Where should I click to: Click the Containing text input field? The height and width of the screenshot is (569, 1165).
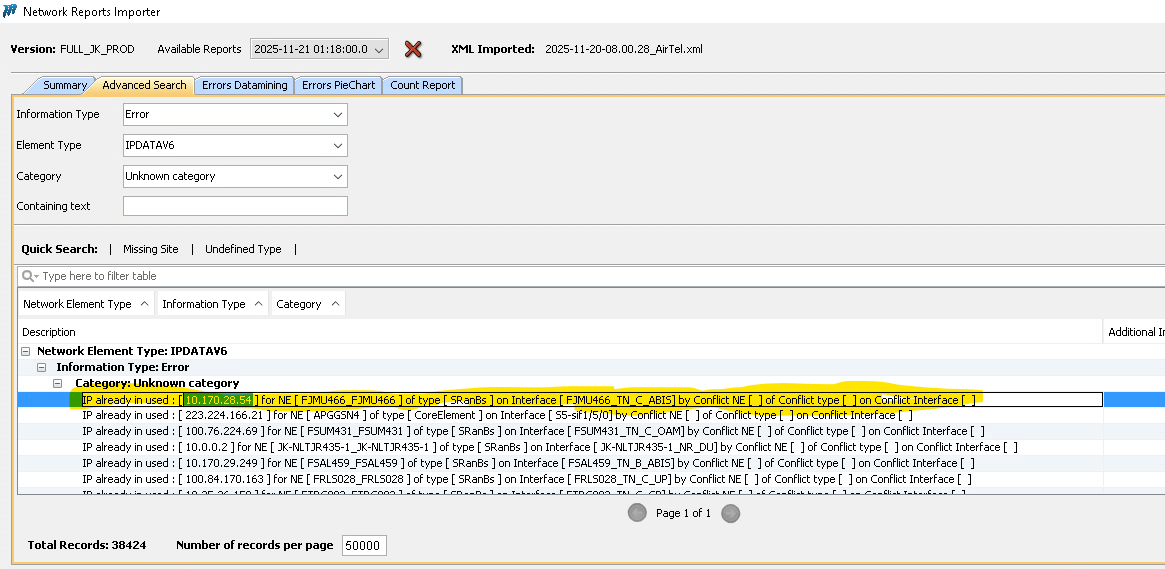pos(235,206)
